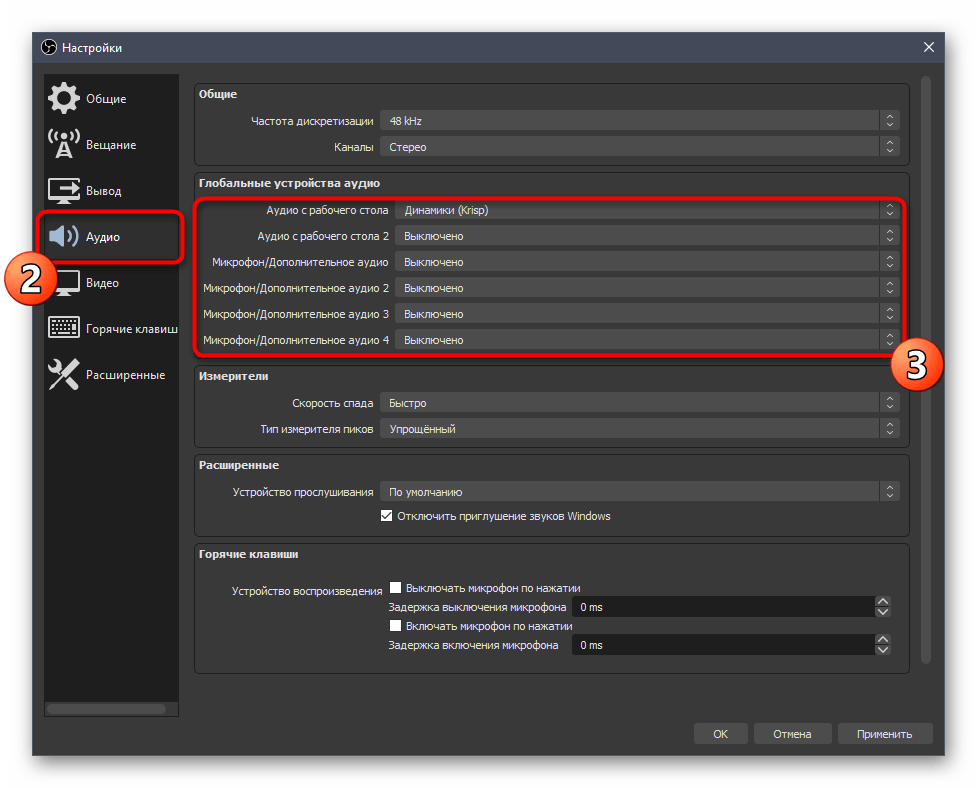Enable Выключать микрофон по нажатии checkbox
The height and width of the screenshot is (788, 977).
coord(396,588)
